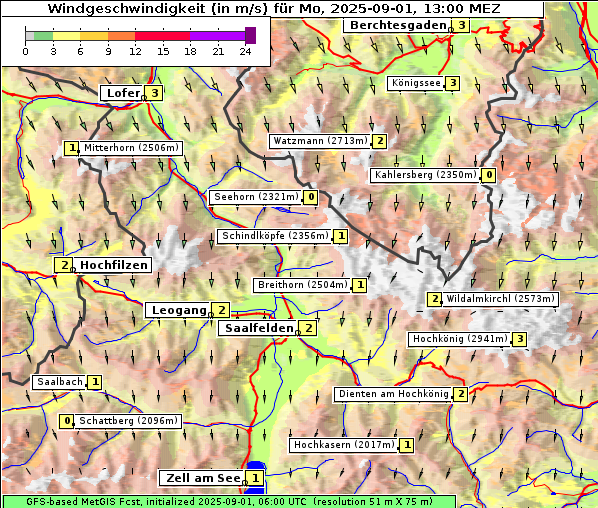
Task: Click the Windgeschwindigkeit title bar
Action: pos(273,8)
